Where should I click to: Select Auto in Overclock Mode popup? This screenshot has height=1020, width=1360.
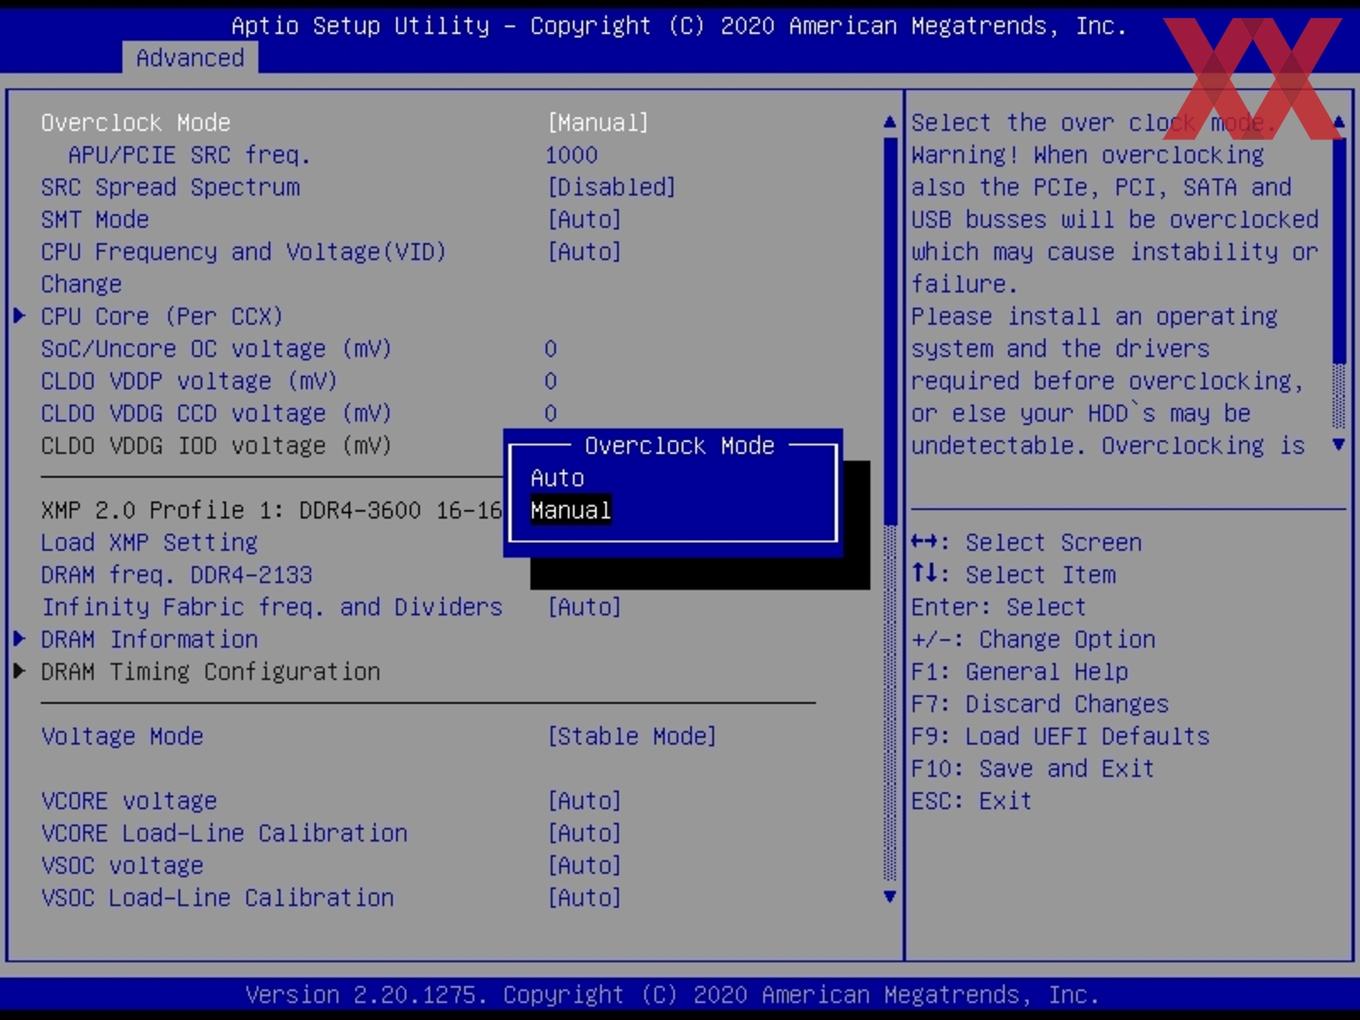(557, 478)
